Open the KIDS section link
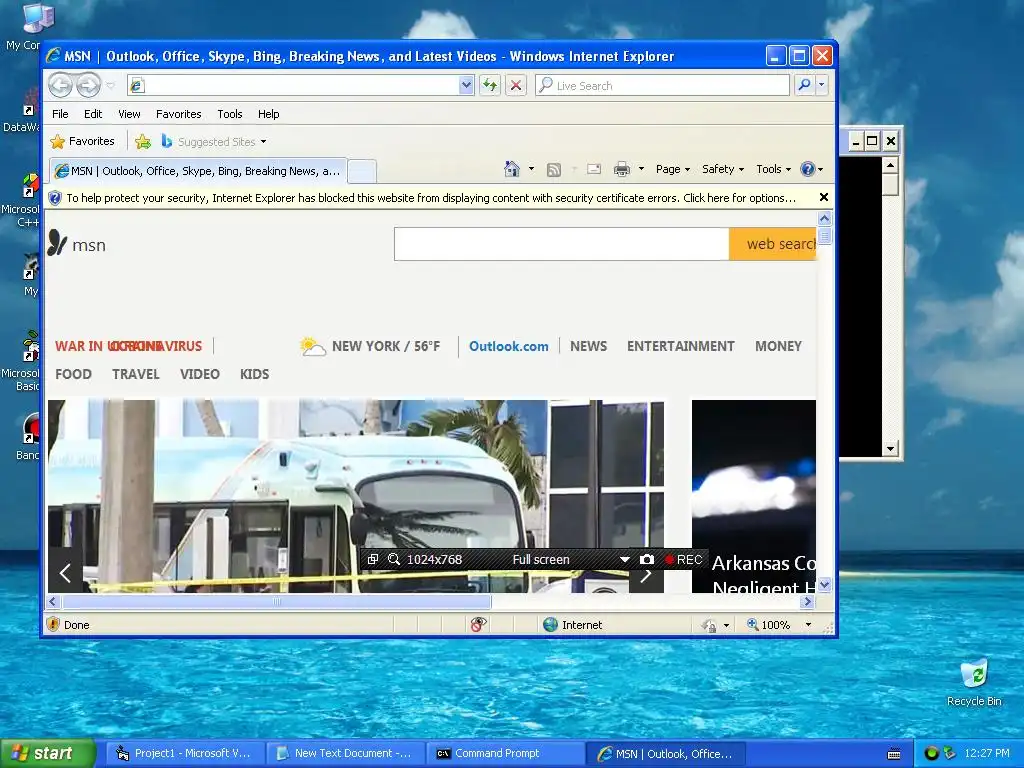Screen dimensions: 1024x768 tap(254, 374)
